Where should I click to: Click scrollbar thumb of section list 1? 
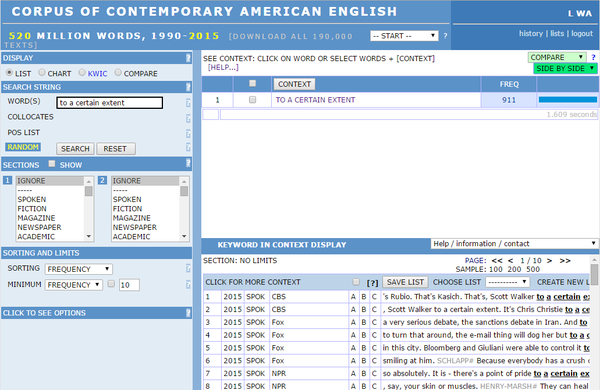[x=89, y=191]
